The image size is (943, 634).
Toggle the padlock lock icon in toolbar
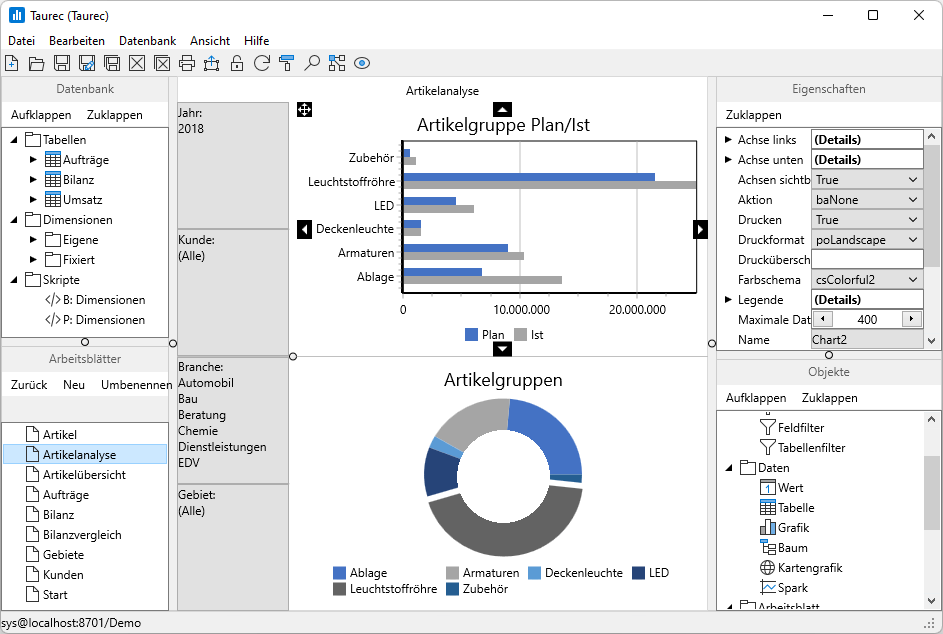[x=237, y=64]
